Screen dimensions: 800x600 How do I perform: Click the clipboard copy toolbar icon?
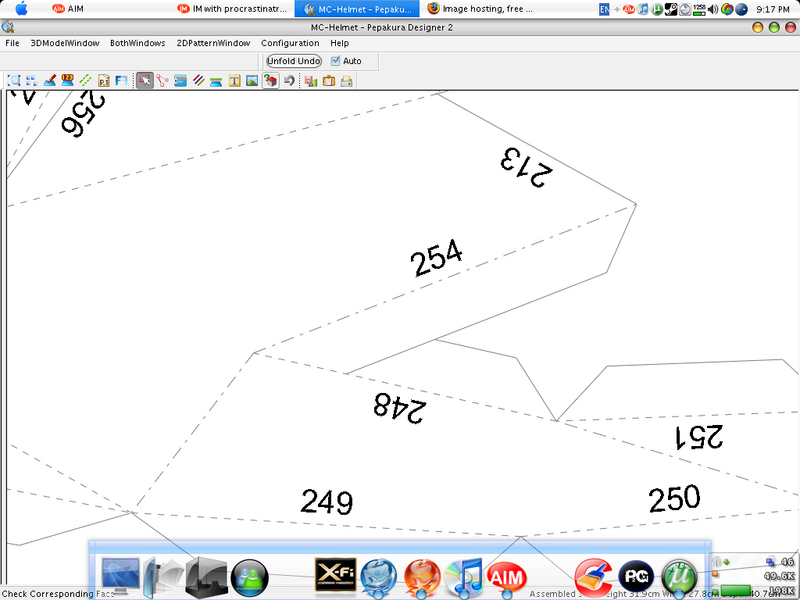(329, 81)
